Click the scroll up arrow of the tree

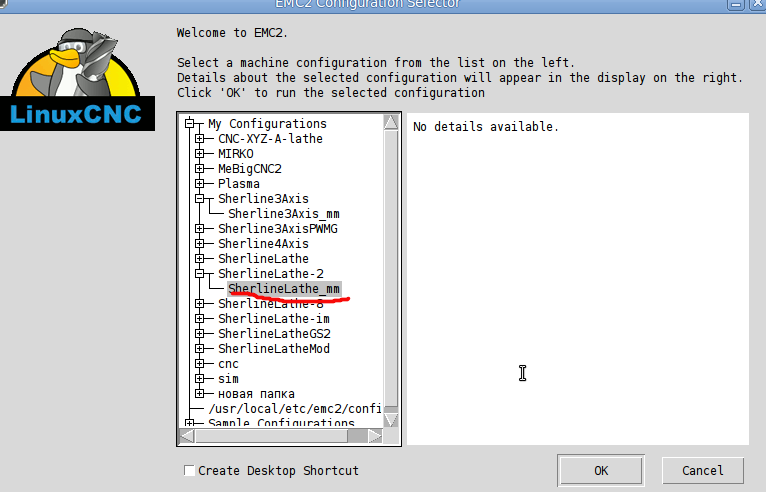tap(391, 122)
